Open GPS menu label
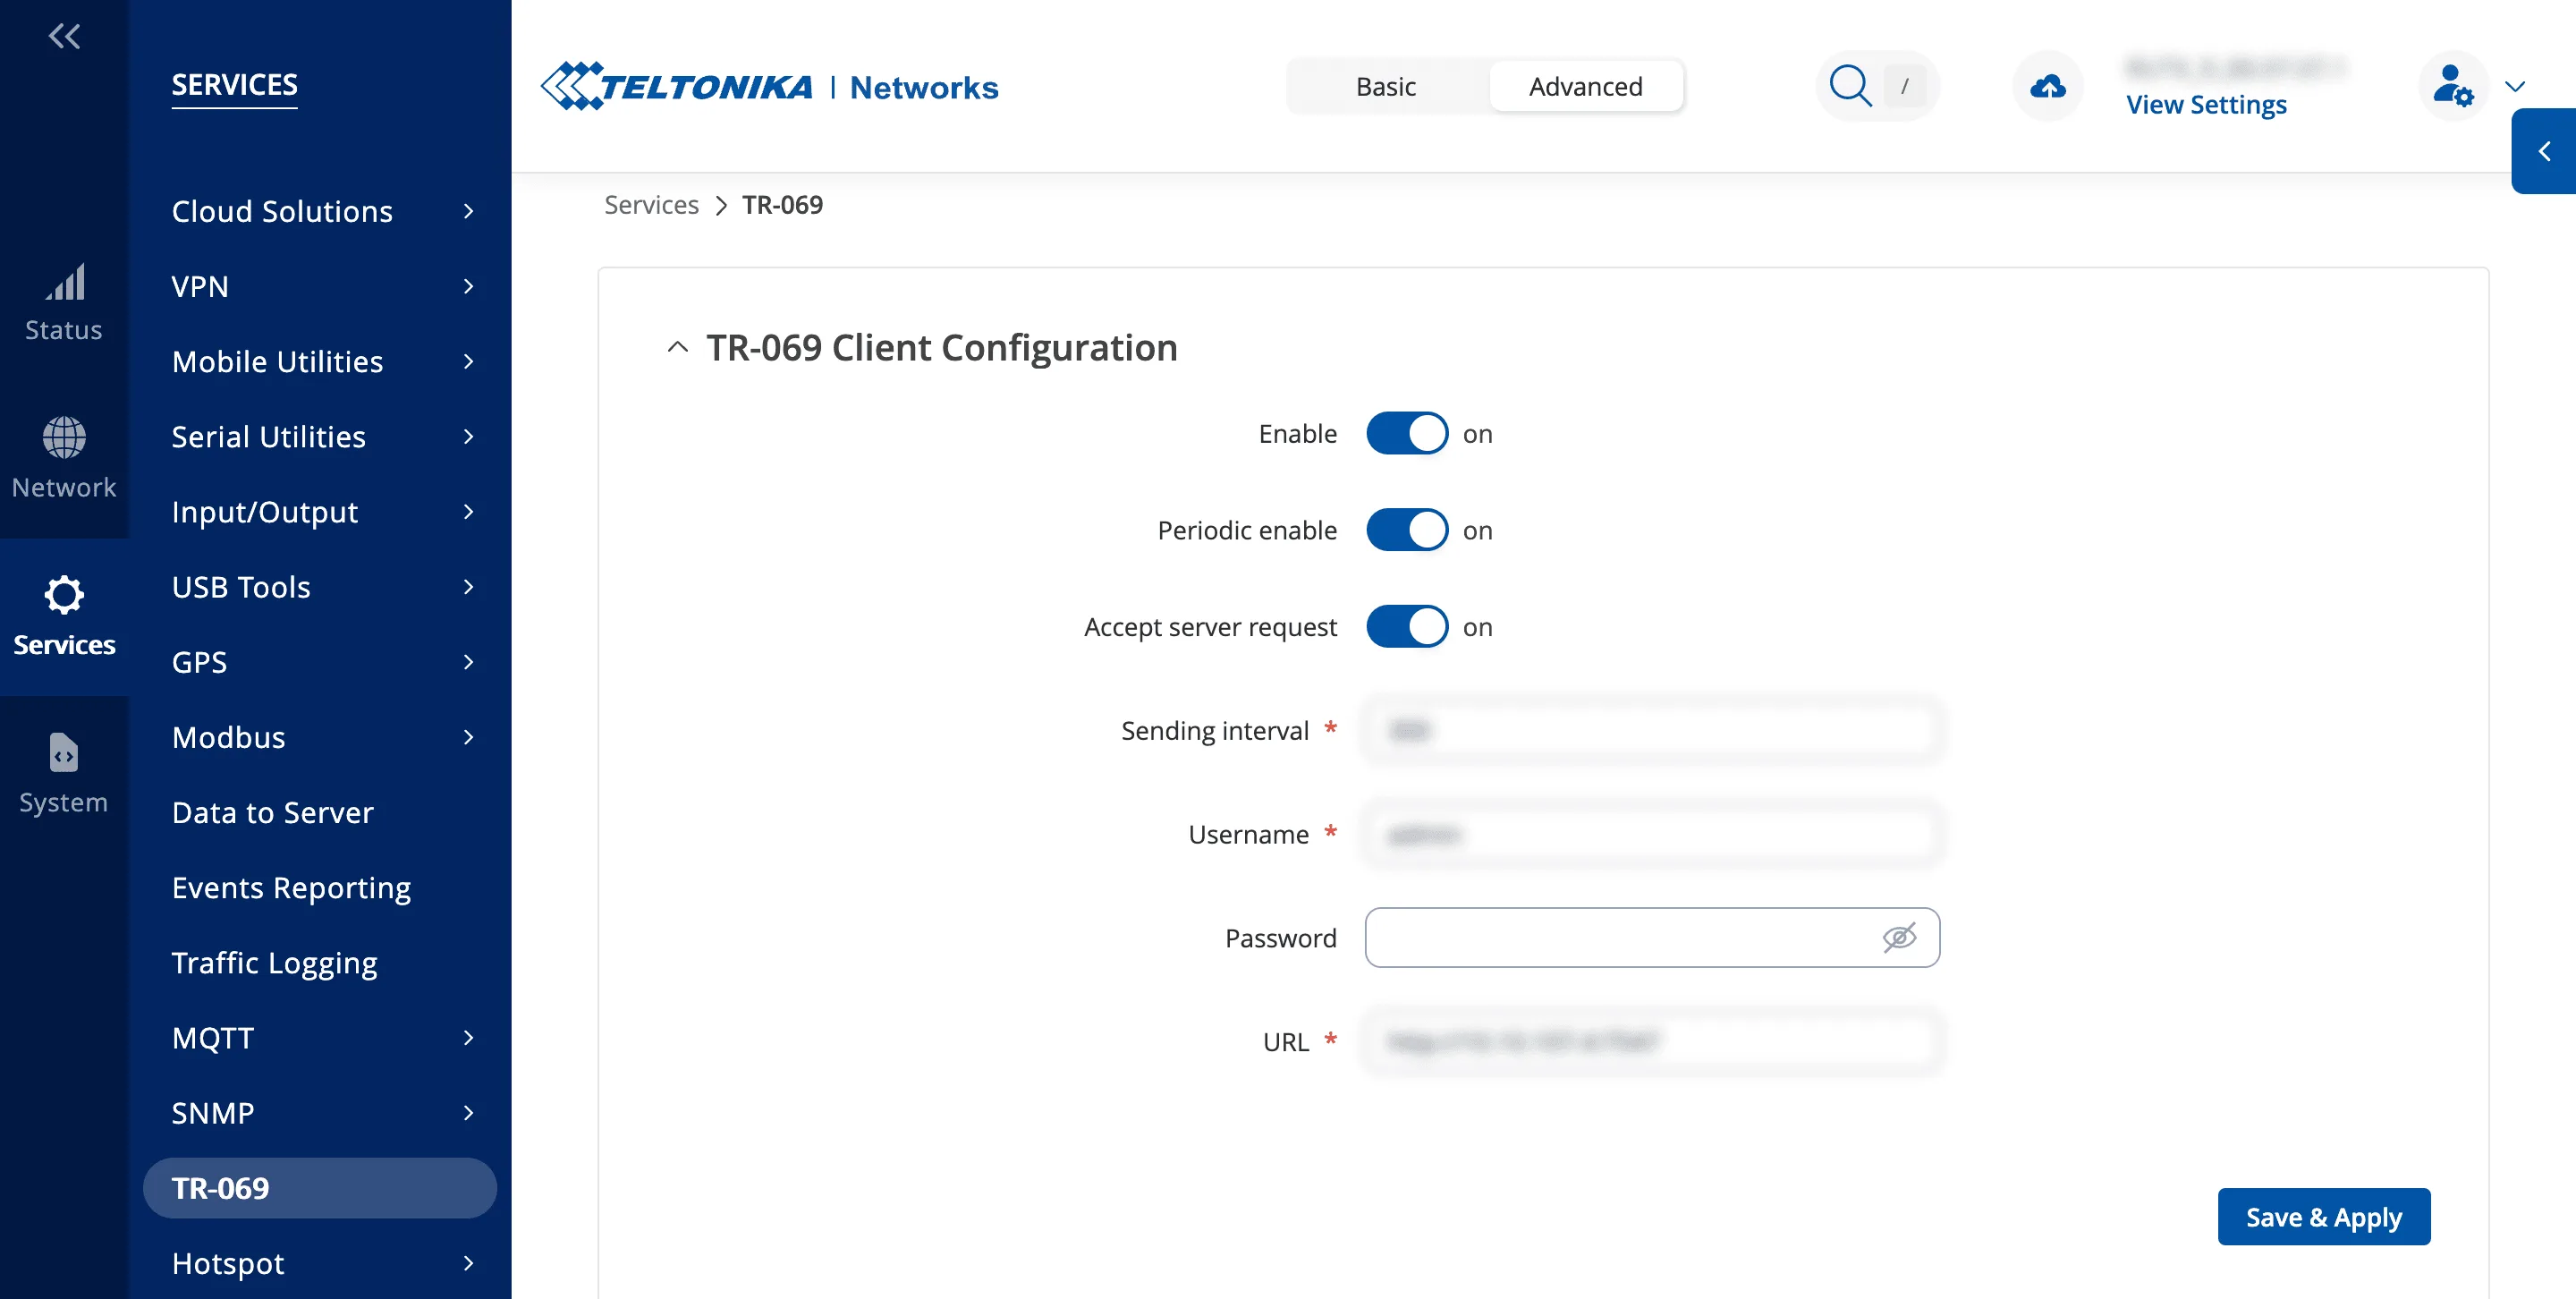Screen dimensions: 2576x1299 point(199,661)
